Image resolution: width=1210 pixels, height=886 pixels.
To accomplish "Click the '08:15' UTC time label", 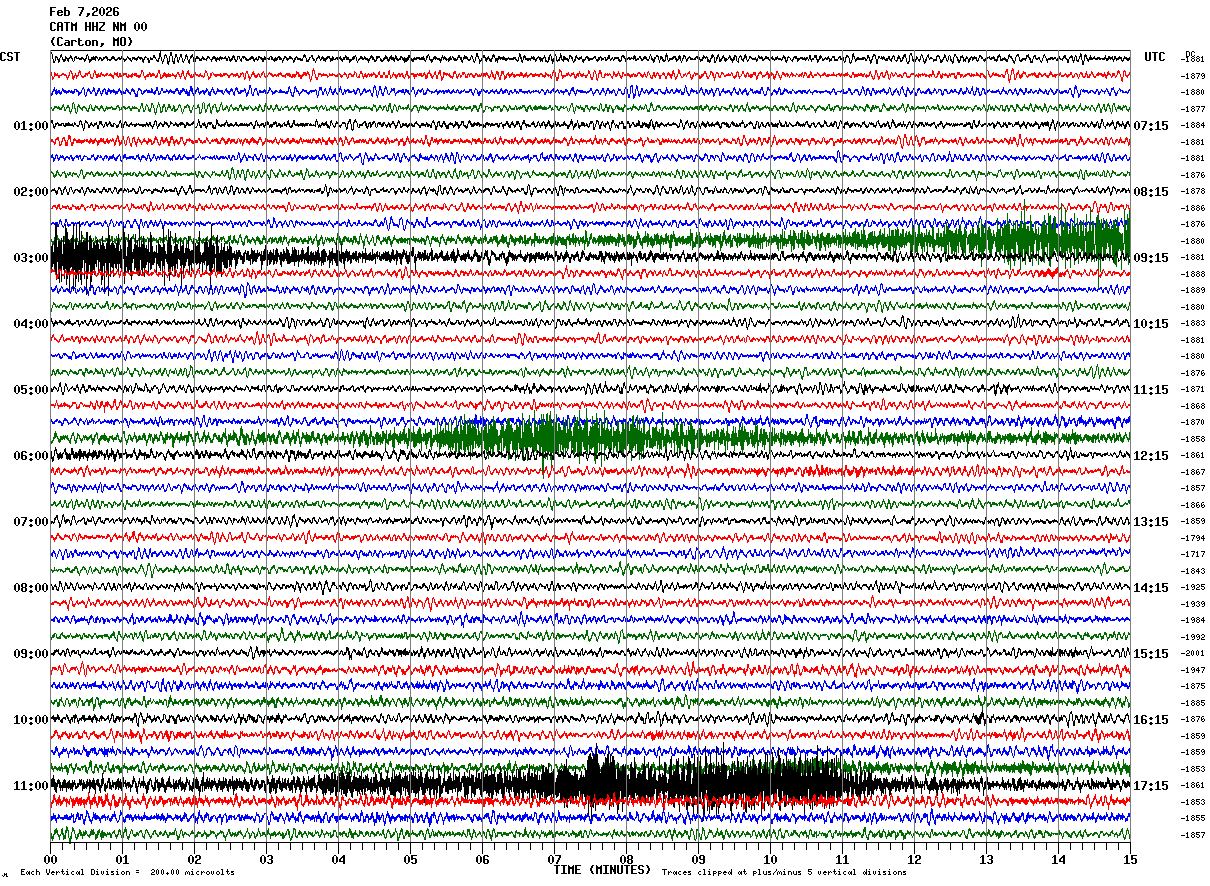I will point(1151,192).
